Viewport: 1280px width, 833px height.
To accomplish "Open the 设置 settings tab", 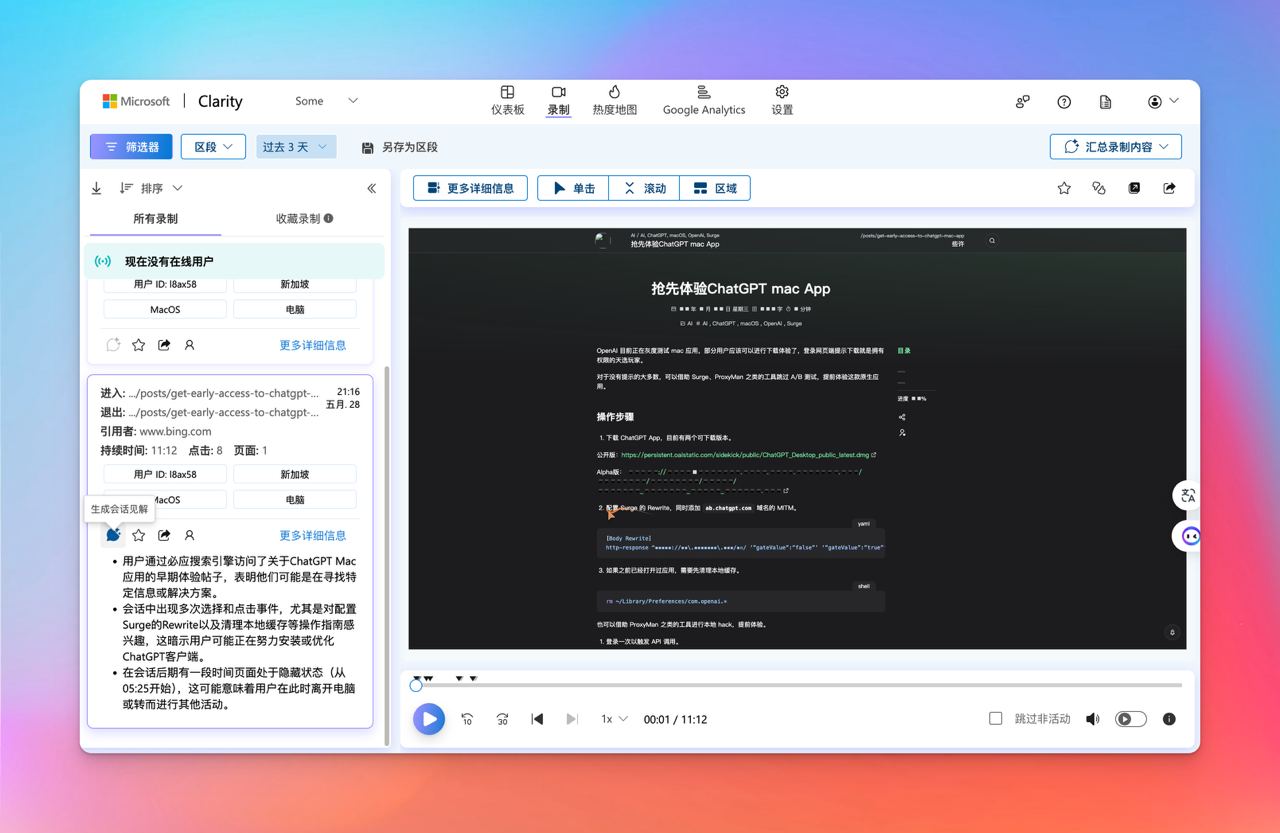I will click(x=782, y=100).
